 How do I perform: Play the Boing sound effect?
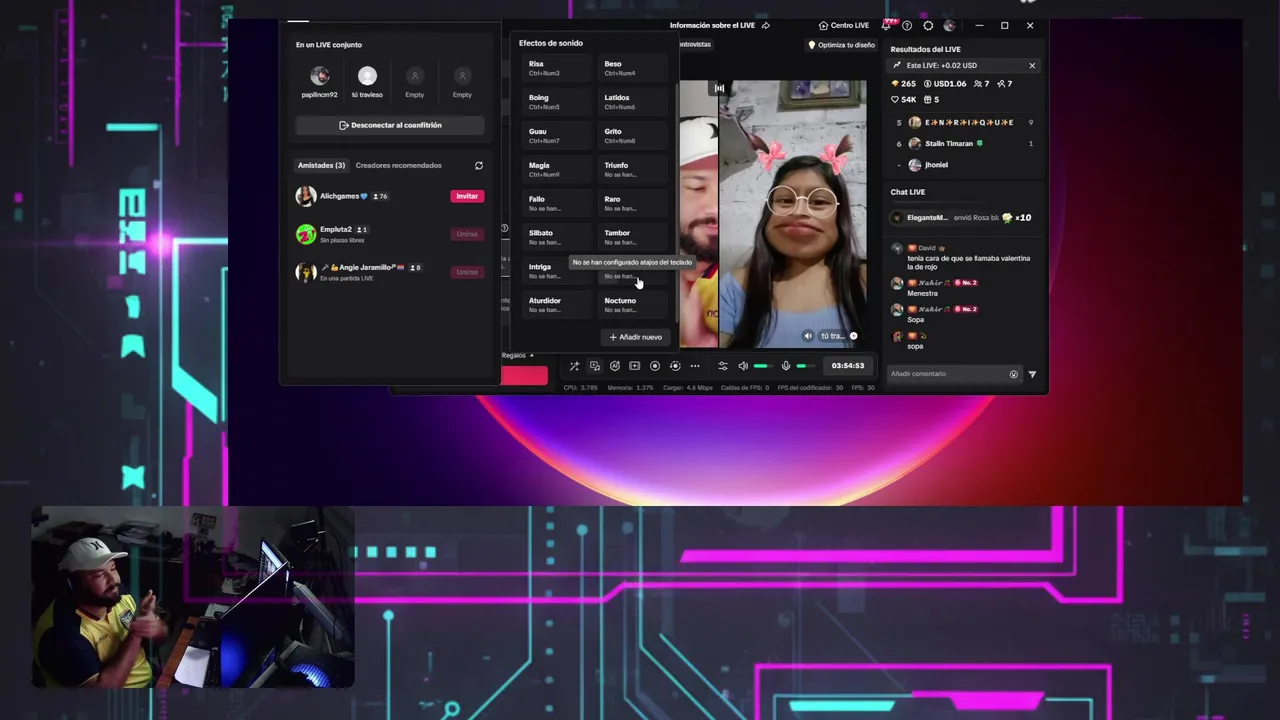[x=557, y=102]
